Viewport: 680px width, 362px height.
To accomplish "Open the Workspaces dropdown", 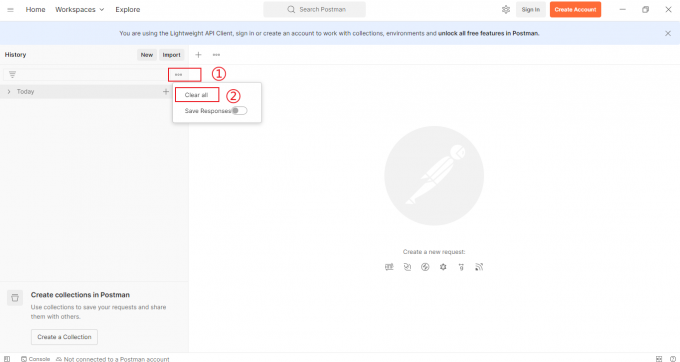I will pos(80,10).
